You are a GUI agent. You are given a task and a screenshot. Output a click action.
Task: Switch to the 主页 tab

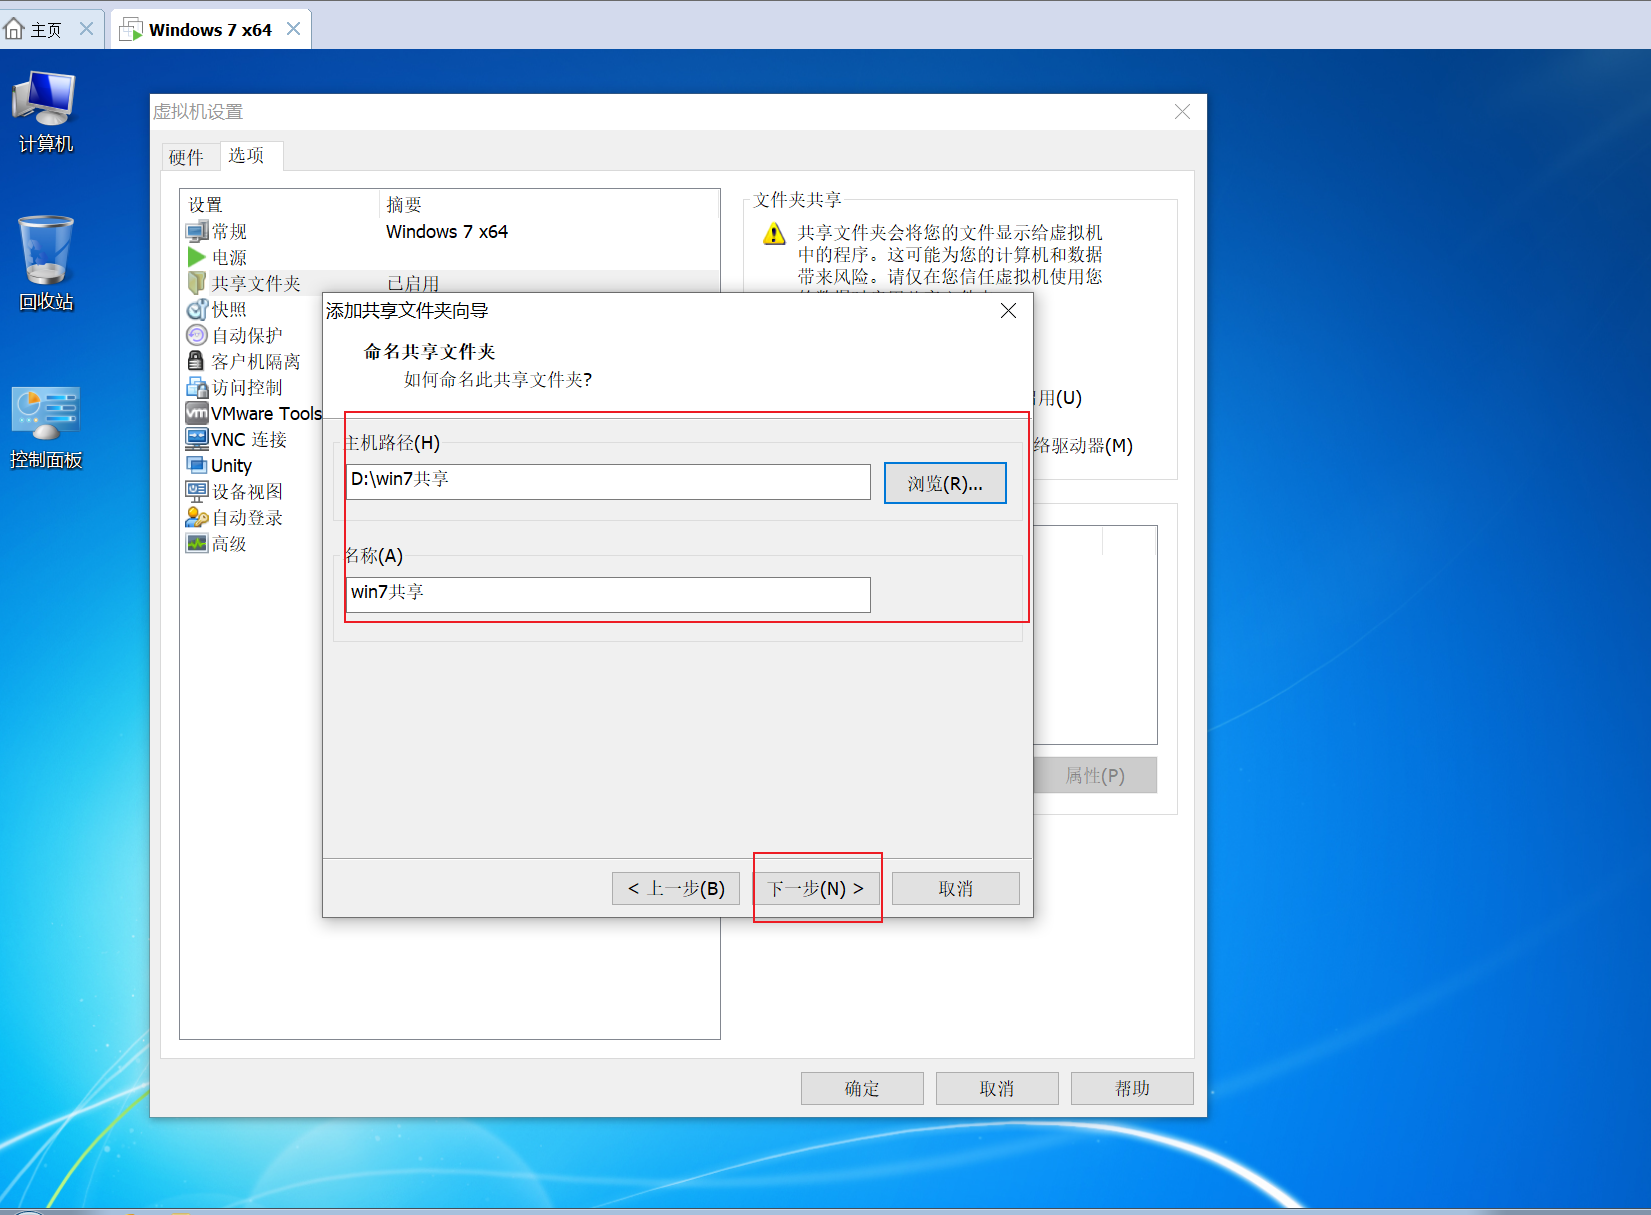[52, 29]
